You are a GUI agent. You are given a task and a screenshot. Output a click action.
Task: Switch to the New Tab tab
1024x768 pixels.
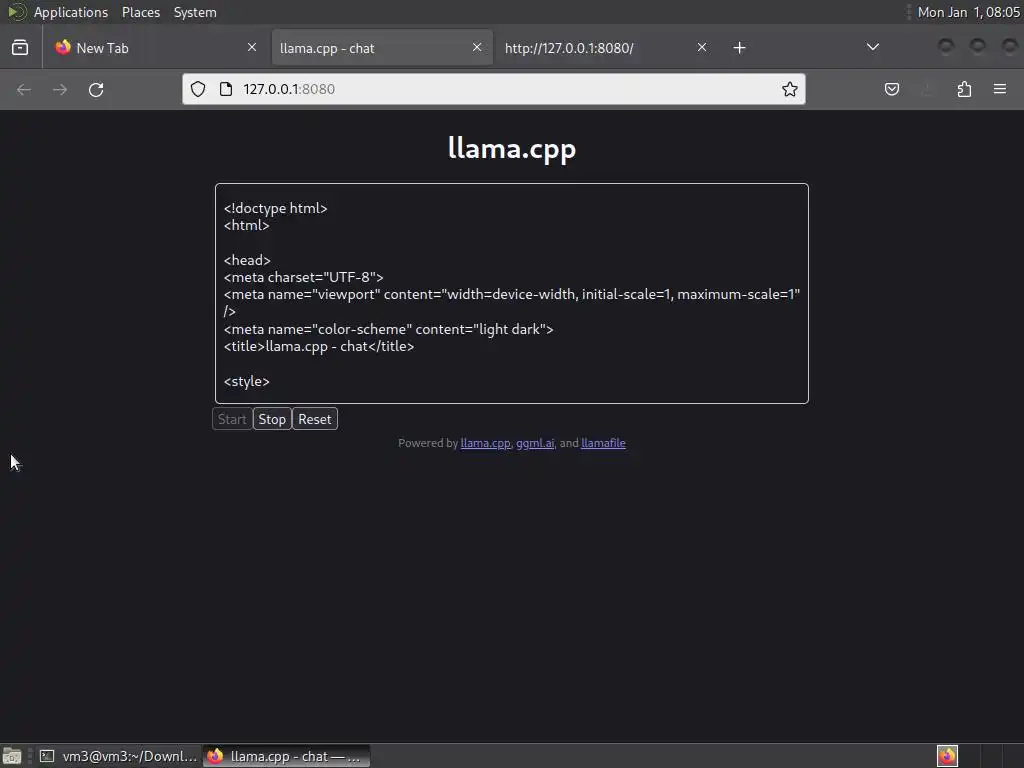click(x=157, y=48)
